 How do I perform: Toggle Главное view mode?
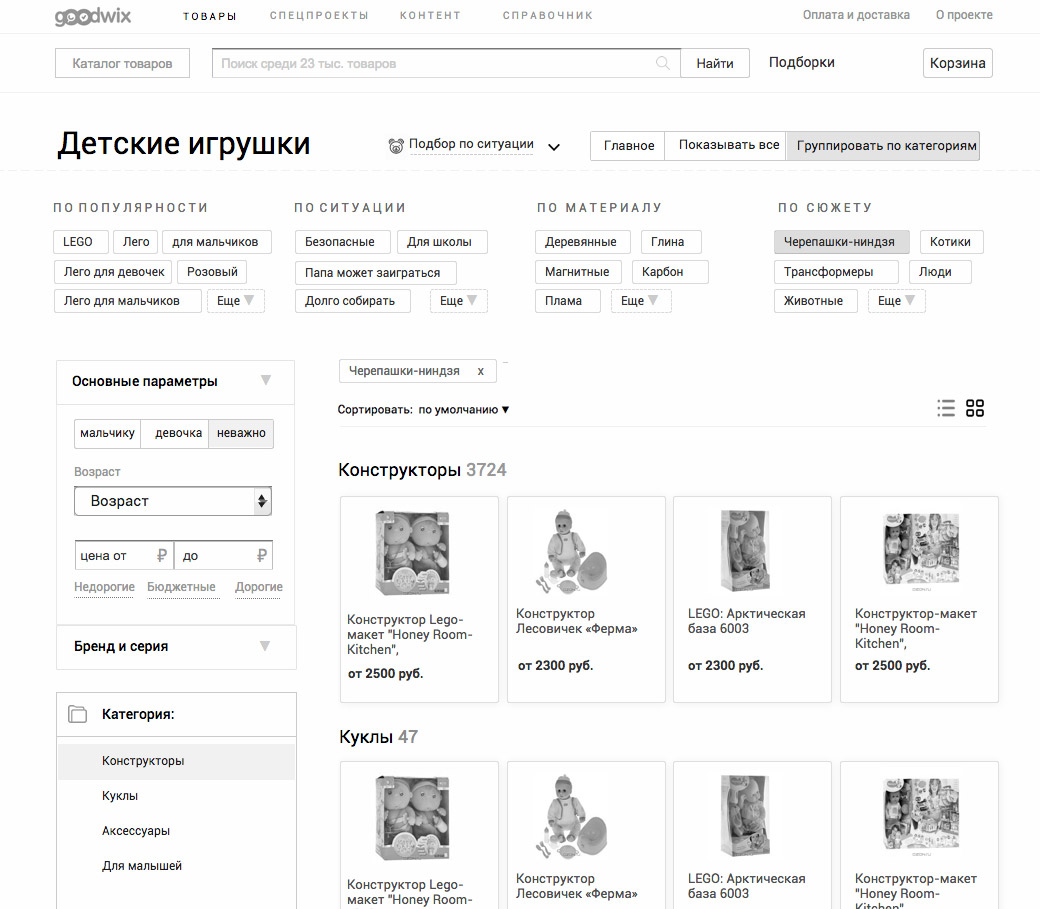628,145
